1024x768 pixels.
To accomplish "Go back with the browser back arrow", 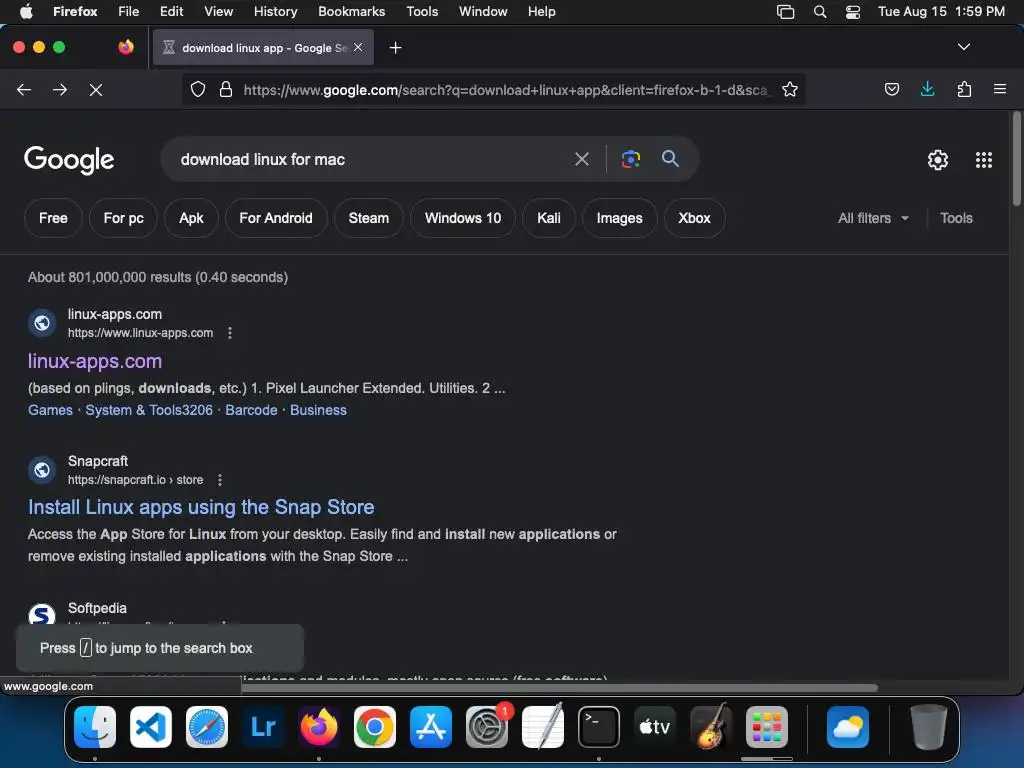I will [24, 89].
